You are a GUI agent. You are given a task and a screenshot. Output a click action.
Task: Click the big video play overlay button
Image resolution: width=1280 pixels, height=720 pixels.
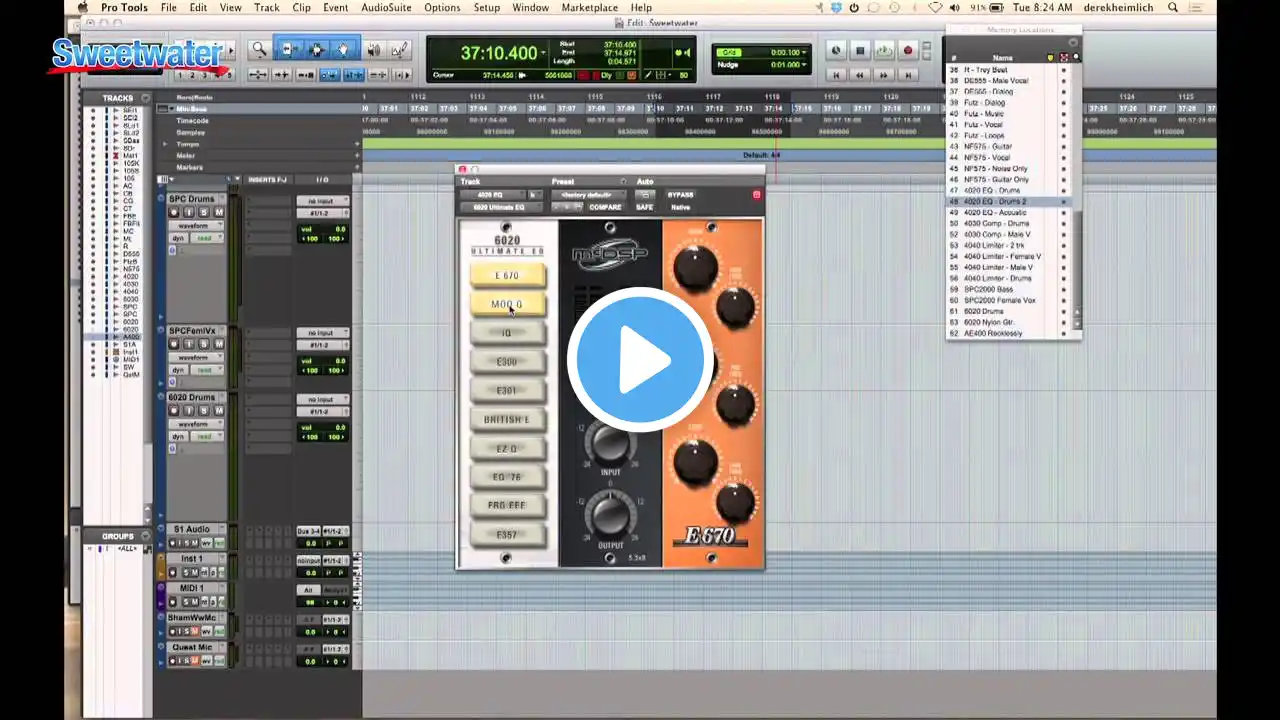pyautogui.click(x=640, y=360)
